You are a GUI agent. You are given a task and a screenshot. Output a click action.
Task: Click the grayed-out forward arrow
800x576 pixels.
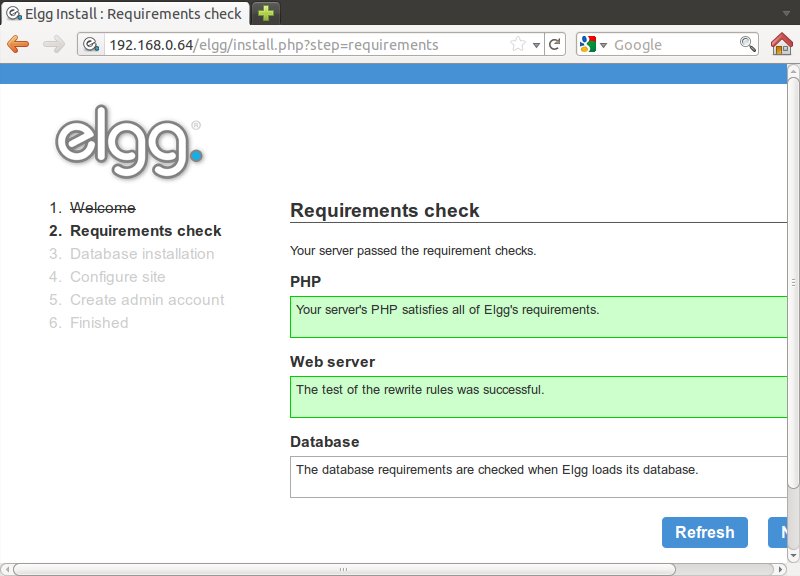coord(54,44)
